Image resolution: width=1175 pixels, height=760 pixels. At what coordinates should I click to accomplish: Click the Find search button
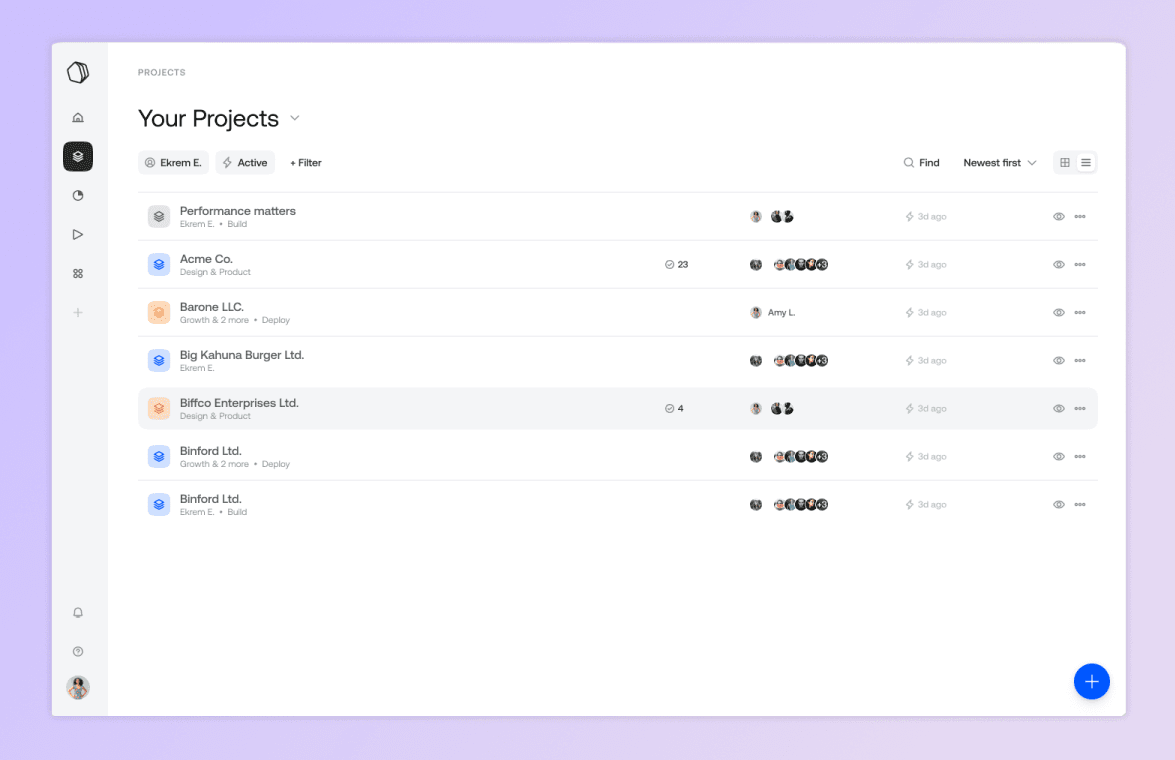(921, 163)
